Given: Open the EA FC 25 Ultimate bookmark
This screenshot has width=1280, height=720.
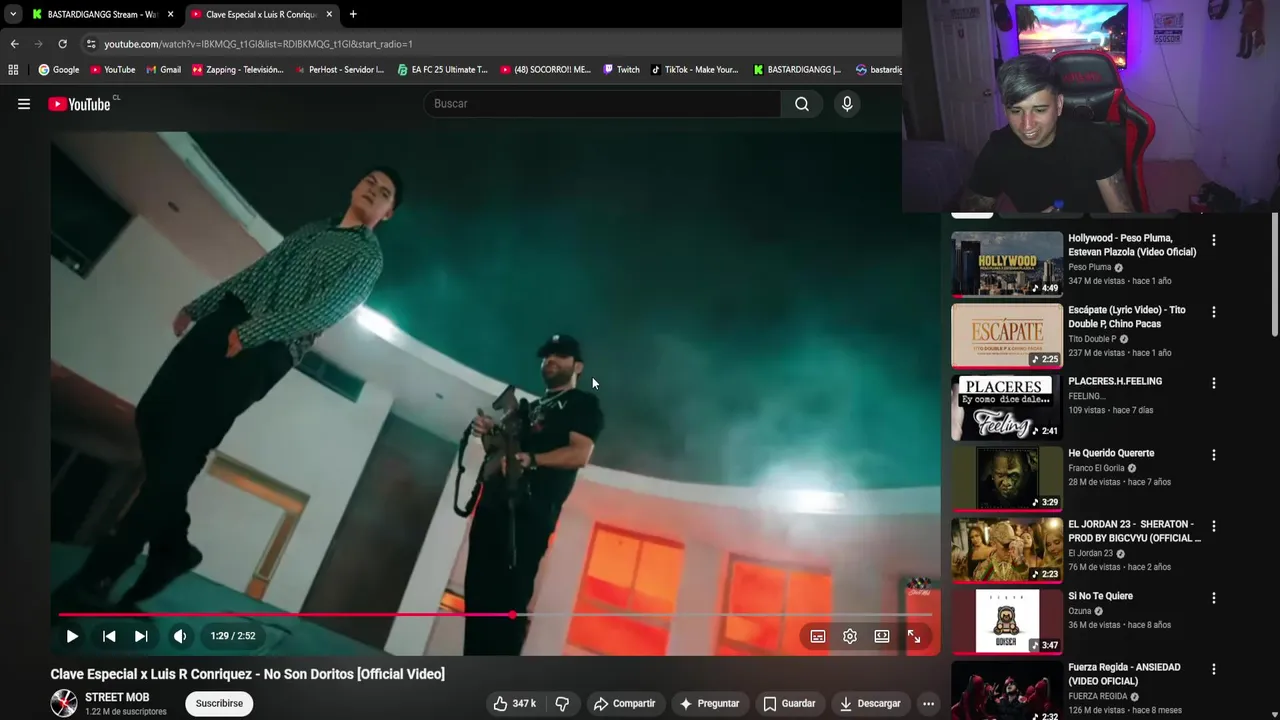Looking at the screenshot, I should [443, 70].
